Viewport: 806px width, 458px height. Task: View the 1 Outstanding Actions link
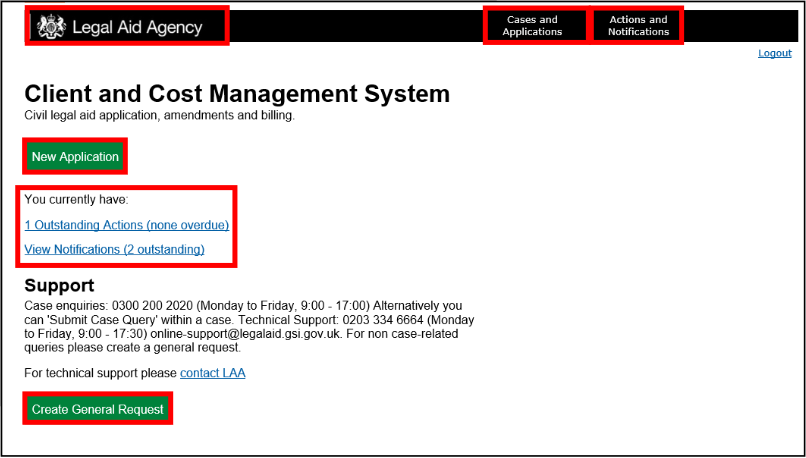[x=126, y=225]
